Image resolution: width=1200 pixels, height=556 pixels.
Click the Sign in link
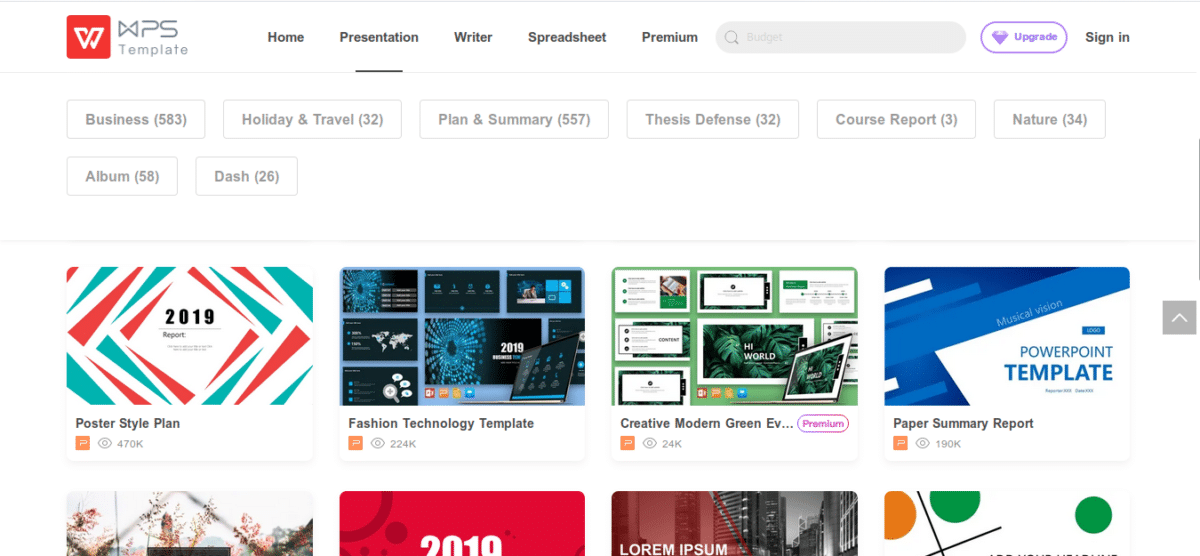1107,37
